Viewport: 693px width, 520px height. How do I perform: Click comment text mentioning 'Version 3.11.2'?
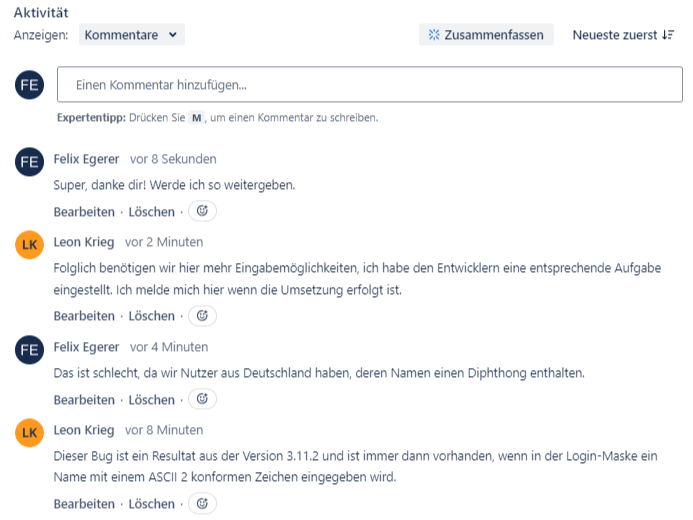click(x=355, y=467)
